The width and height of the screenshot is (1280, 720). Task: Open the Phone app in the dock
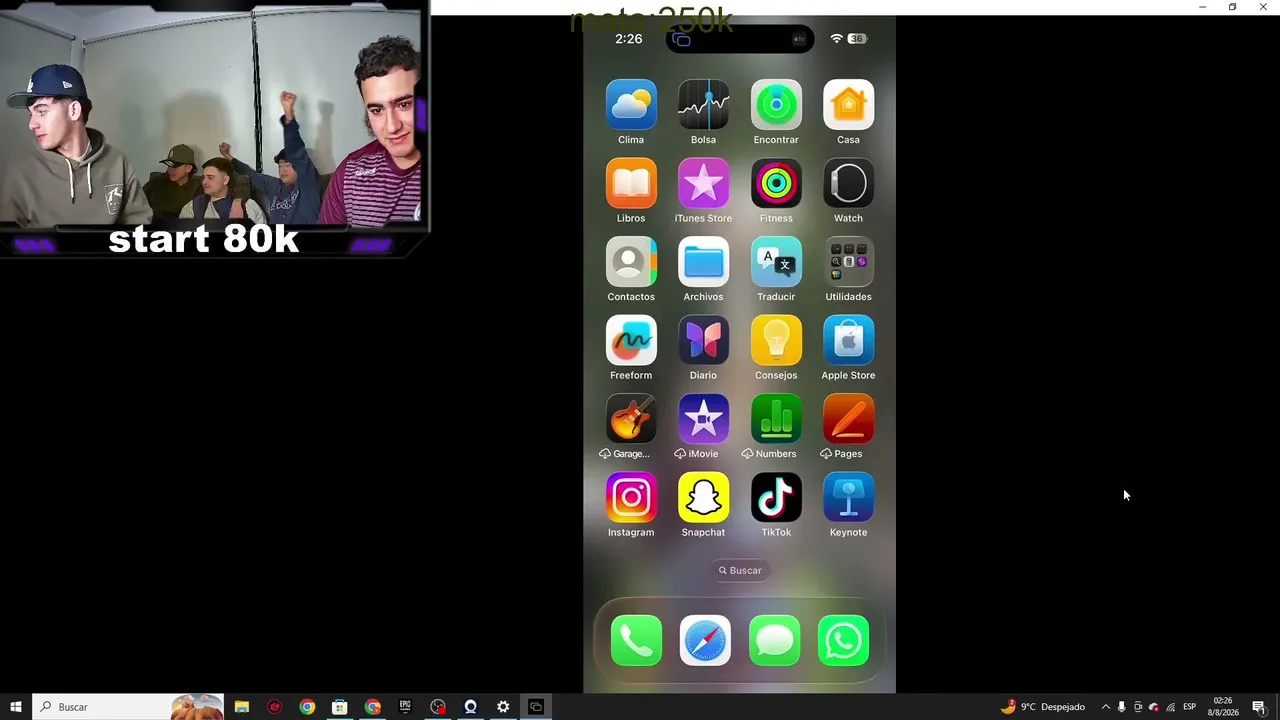pos(636,641)
